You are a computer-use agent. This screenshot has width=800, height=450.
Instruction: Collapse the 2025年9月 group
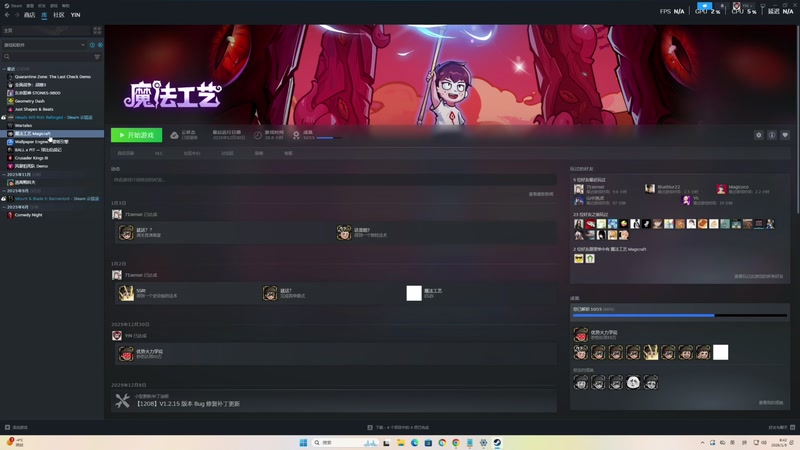[4, 191]
